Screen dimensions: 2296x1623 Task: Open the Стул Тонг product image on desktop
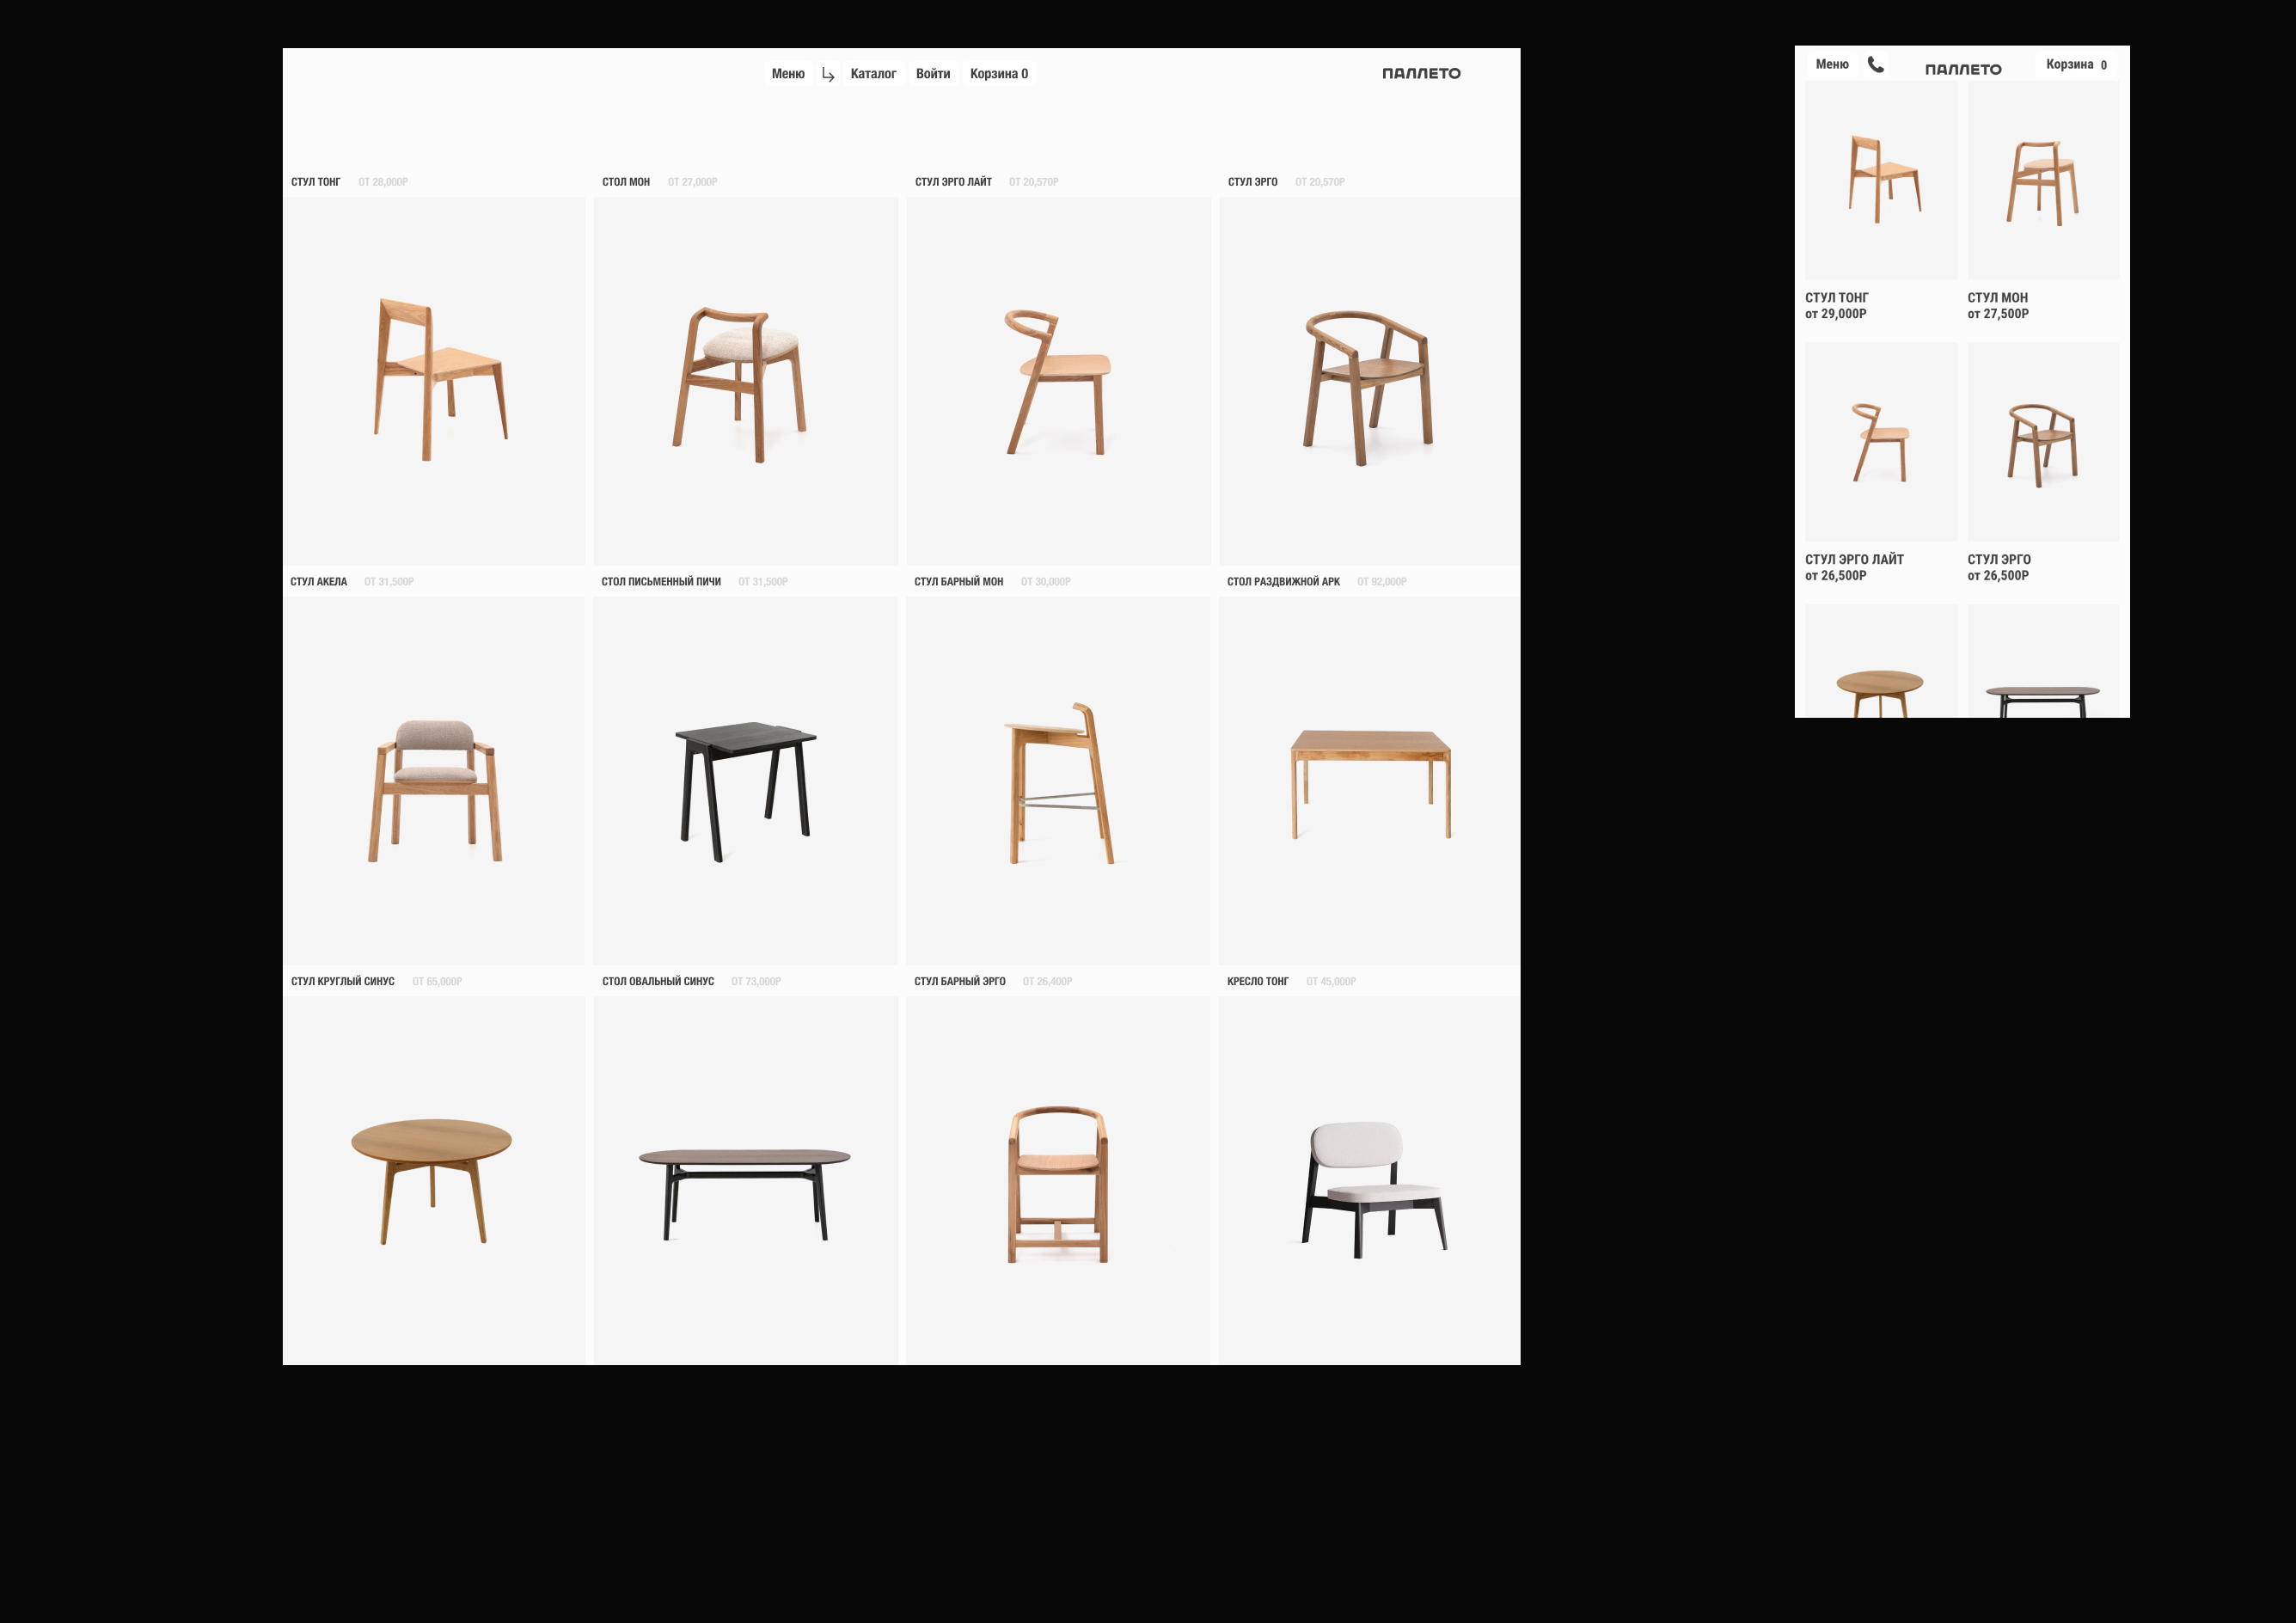434,380
